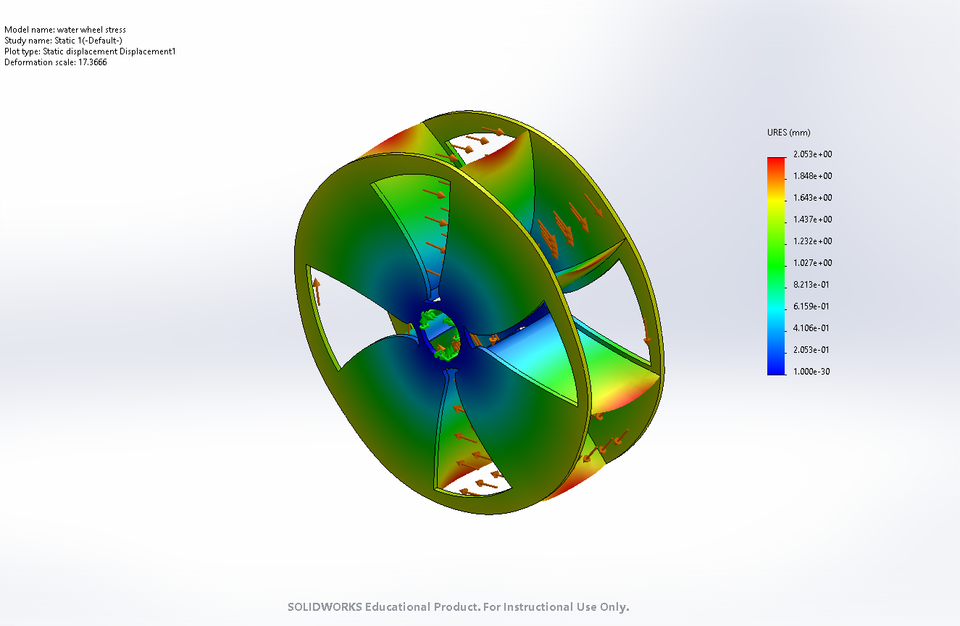This screenshot has height=626, width=960.
Task: Click the URES (mm) legend title
Action: (788, 131)
